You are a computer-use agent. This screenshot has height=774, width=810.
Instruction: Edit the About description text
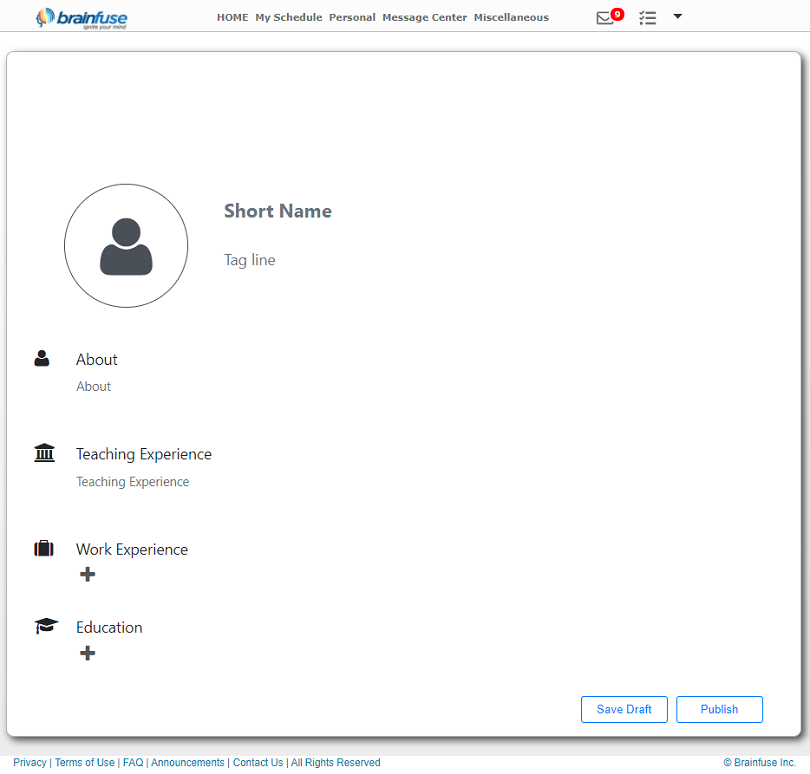pos(94,386)
